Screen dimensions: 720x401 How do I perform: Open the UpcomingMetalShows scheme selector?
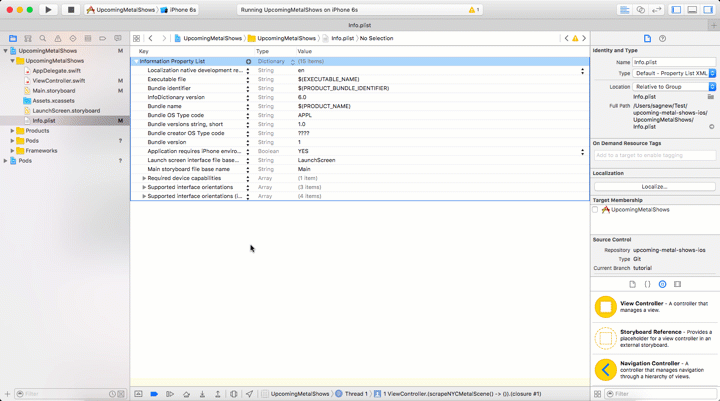tap(121, 10)
